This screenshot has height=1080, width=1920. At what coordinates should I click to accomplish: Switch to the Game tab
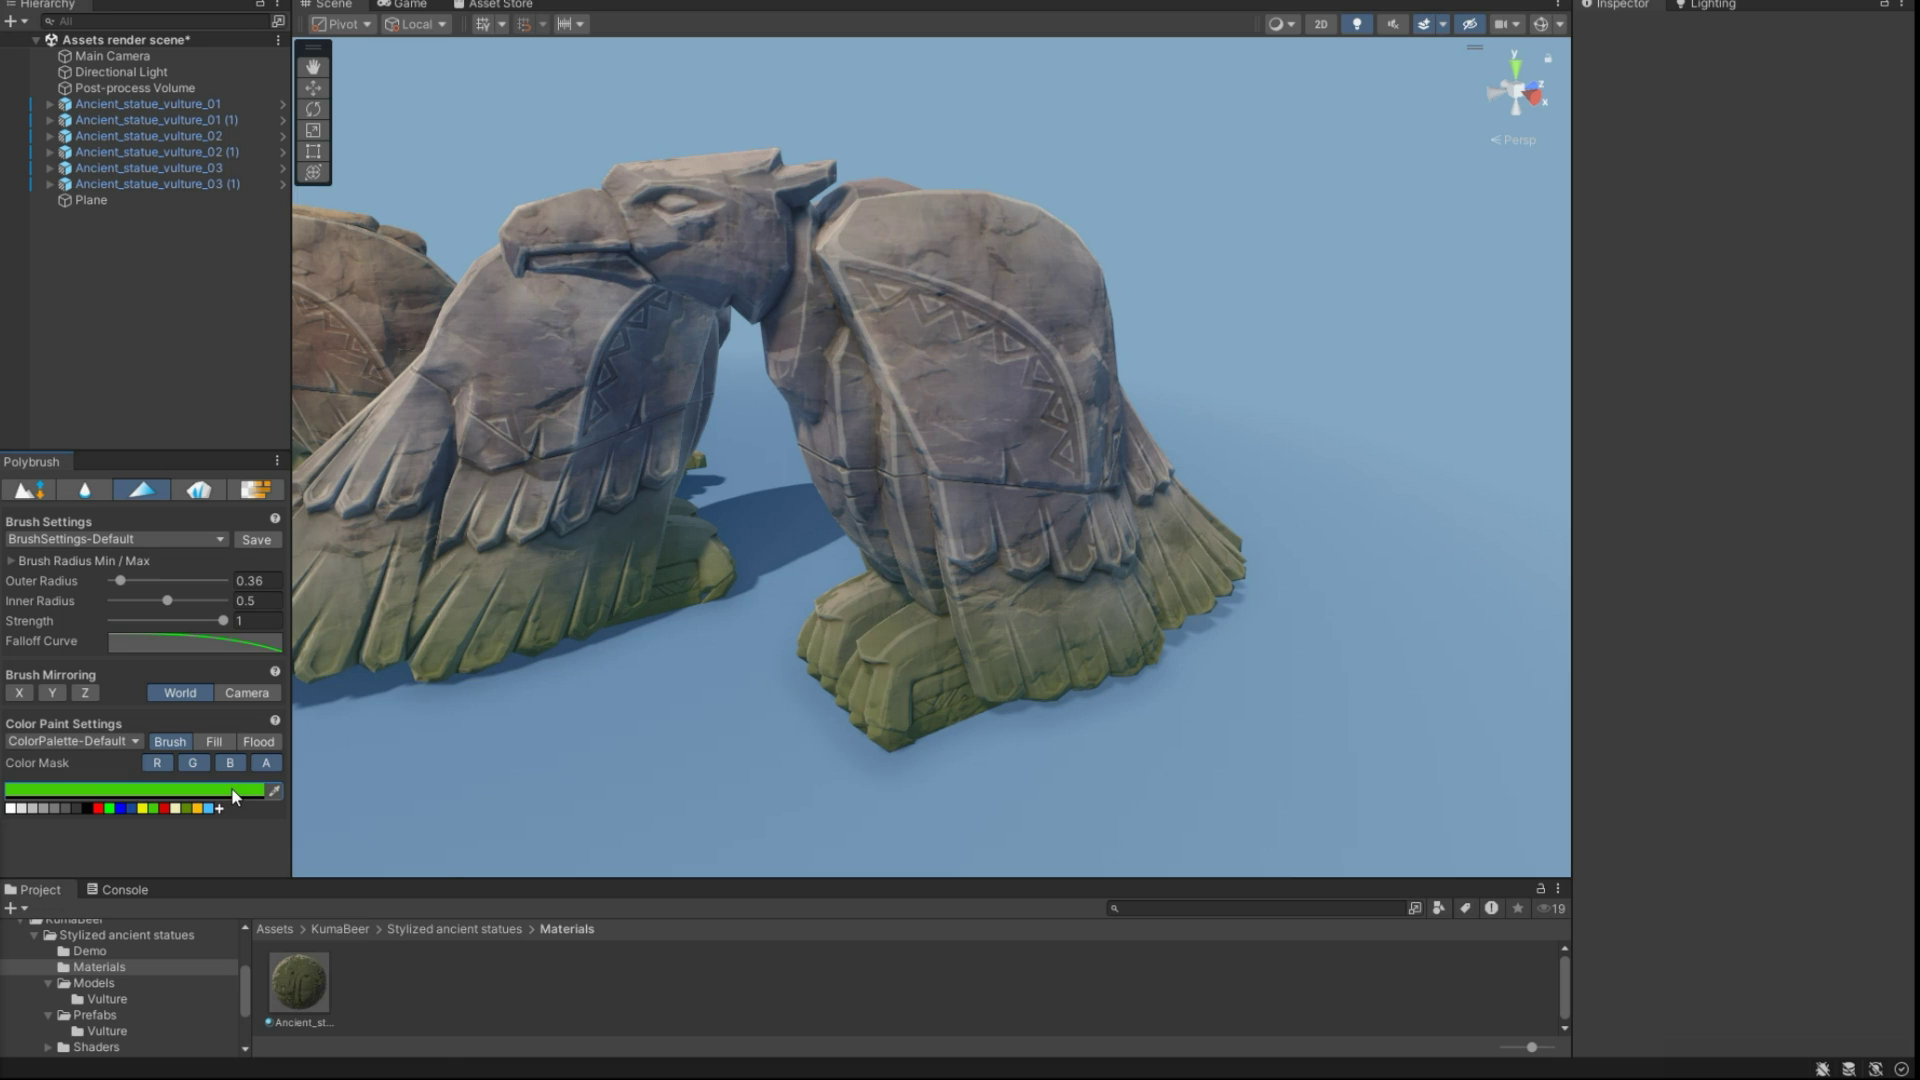tap(402, 4)
